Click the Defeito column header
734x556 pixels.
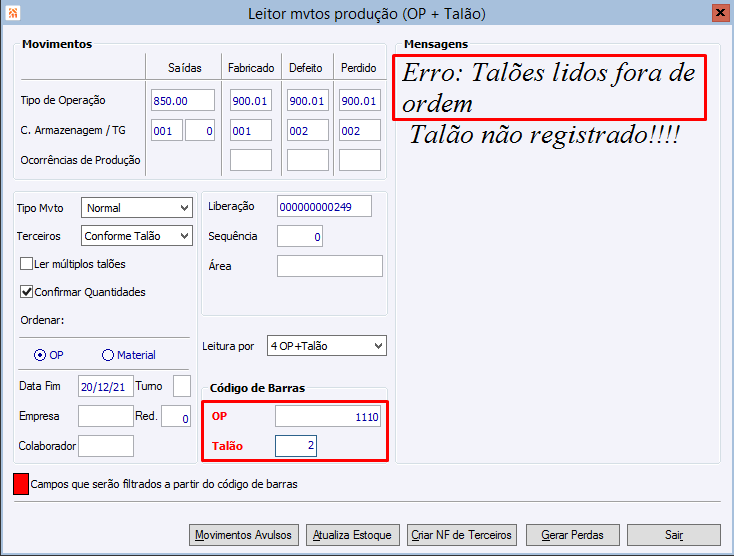pos(306,68)
